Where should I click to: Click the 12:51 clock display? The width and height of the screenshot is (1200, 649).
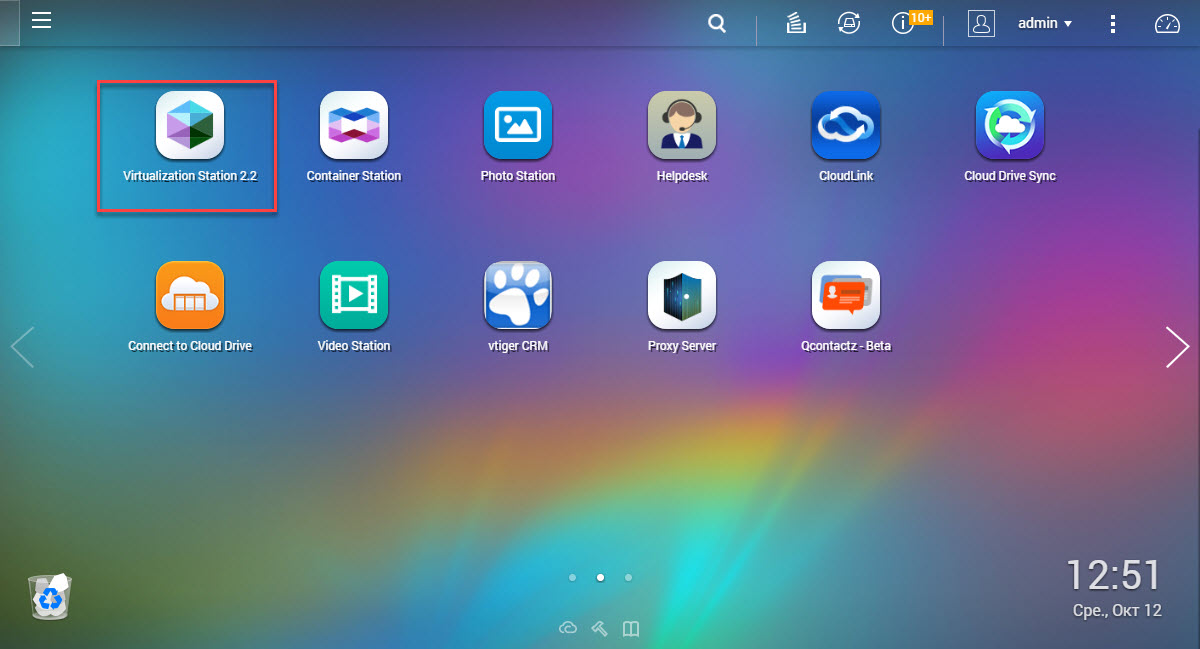1114,576
